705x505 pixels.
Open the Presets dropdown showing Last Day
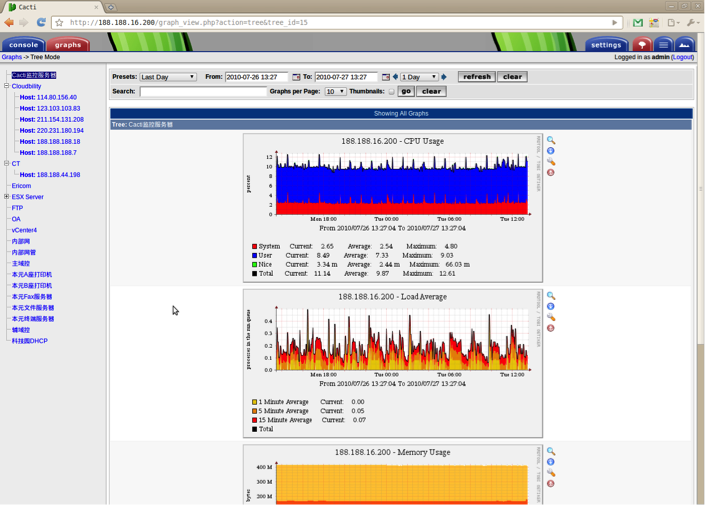[168, 77]
